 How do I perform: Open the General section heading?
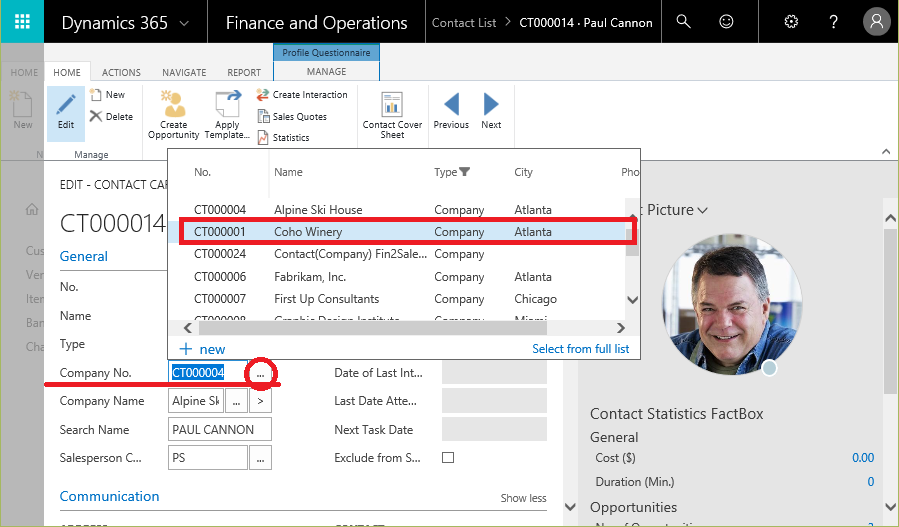[x=84, y=256]
